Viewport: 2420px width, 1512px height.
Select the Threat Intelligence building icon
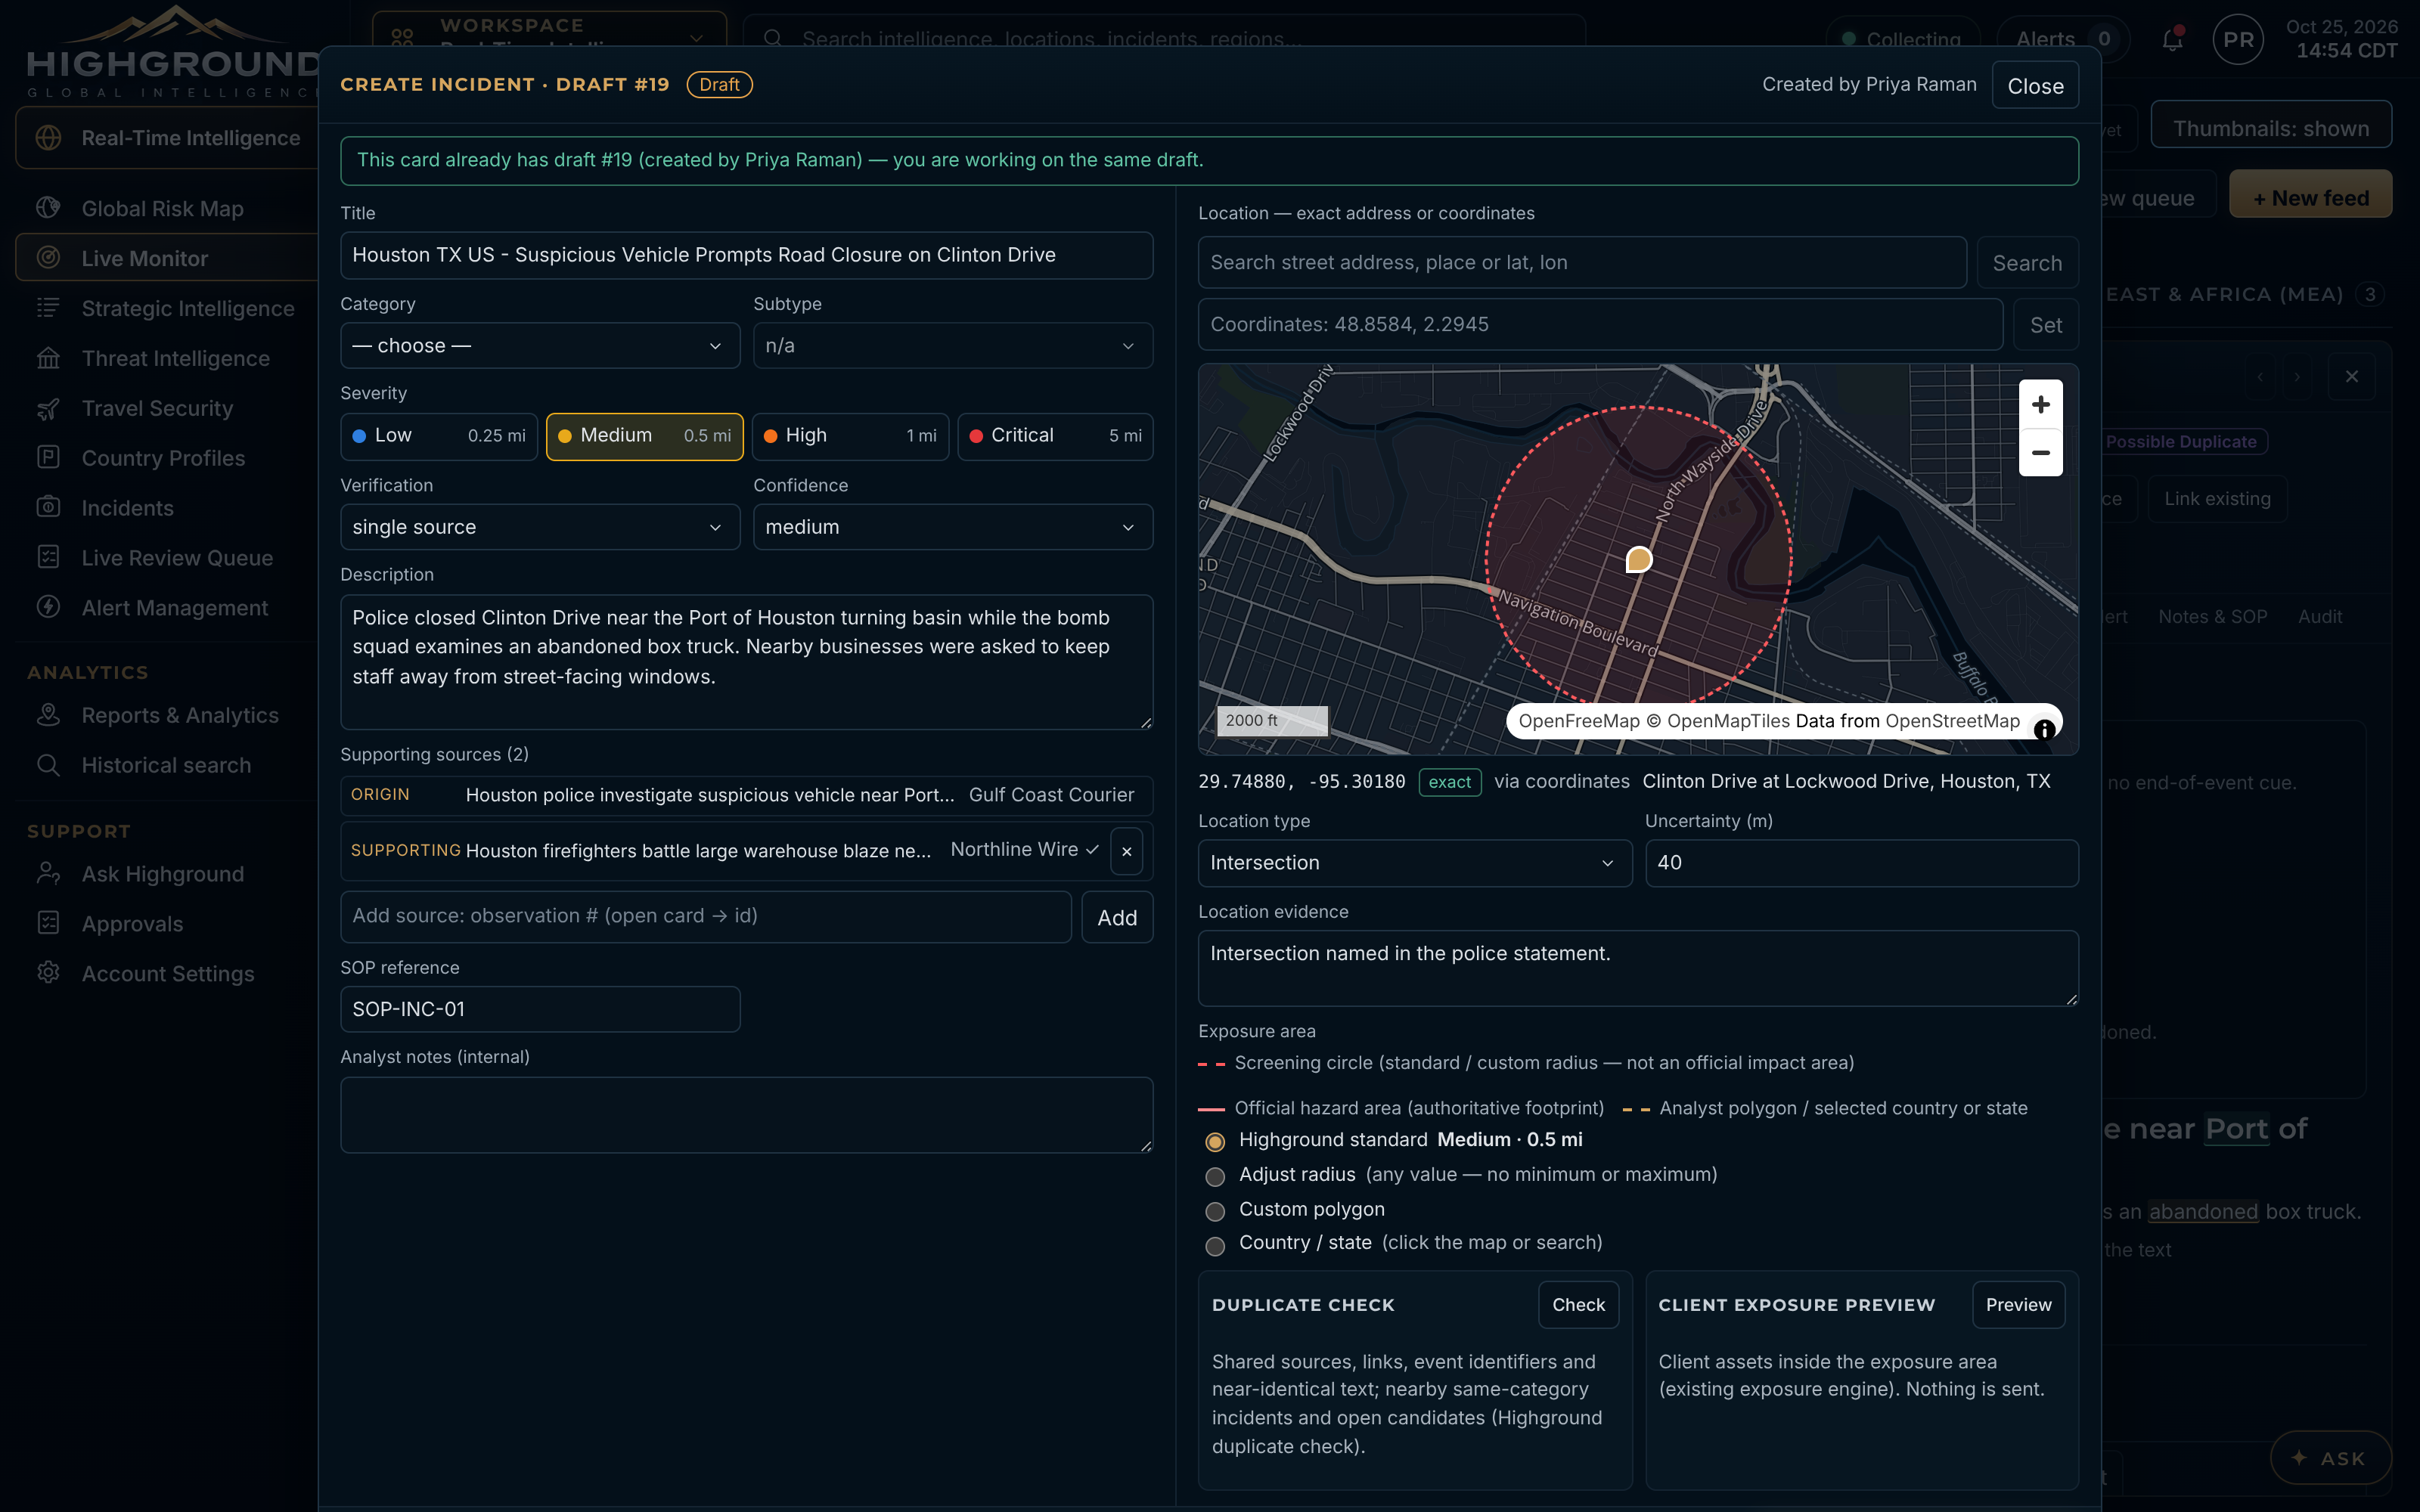48,358
